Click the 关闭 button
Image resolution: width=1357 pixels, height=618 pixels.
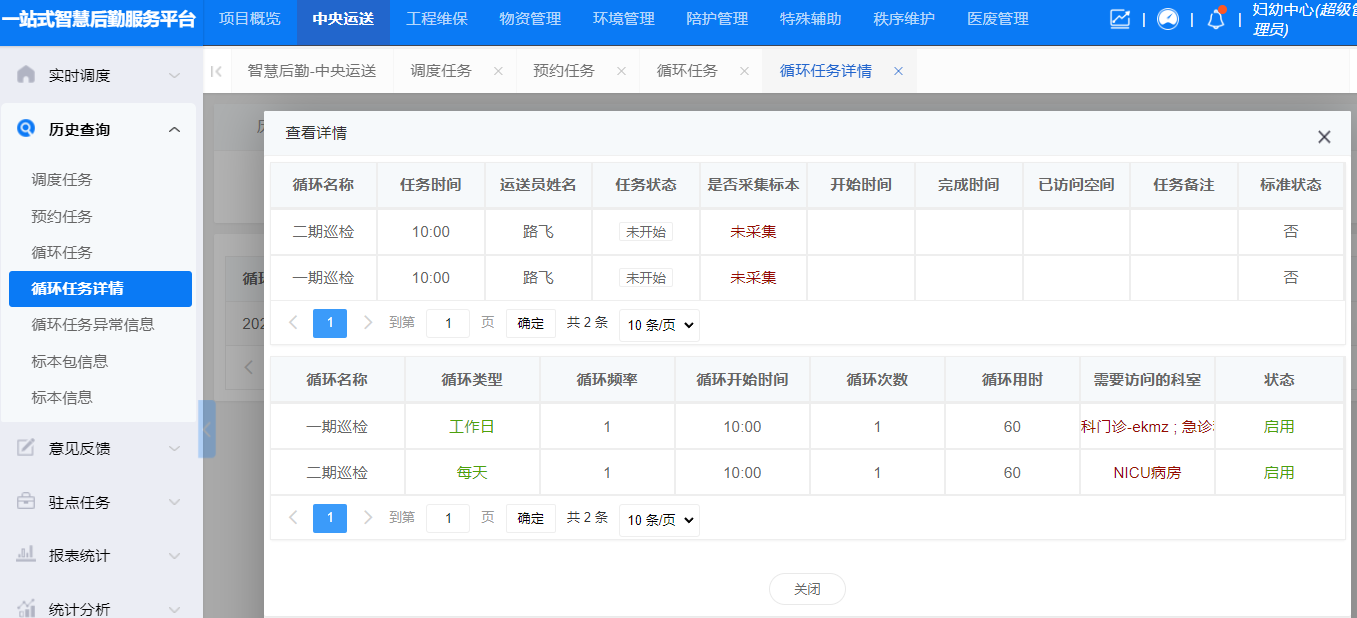tap(807, 589)
